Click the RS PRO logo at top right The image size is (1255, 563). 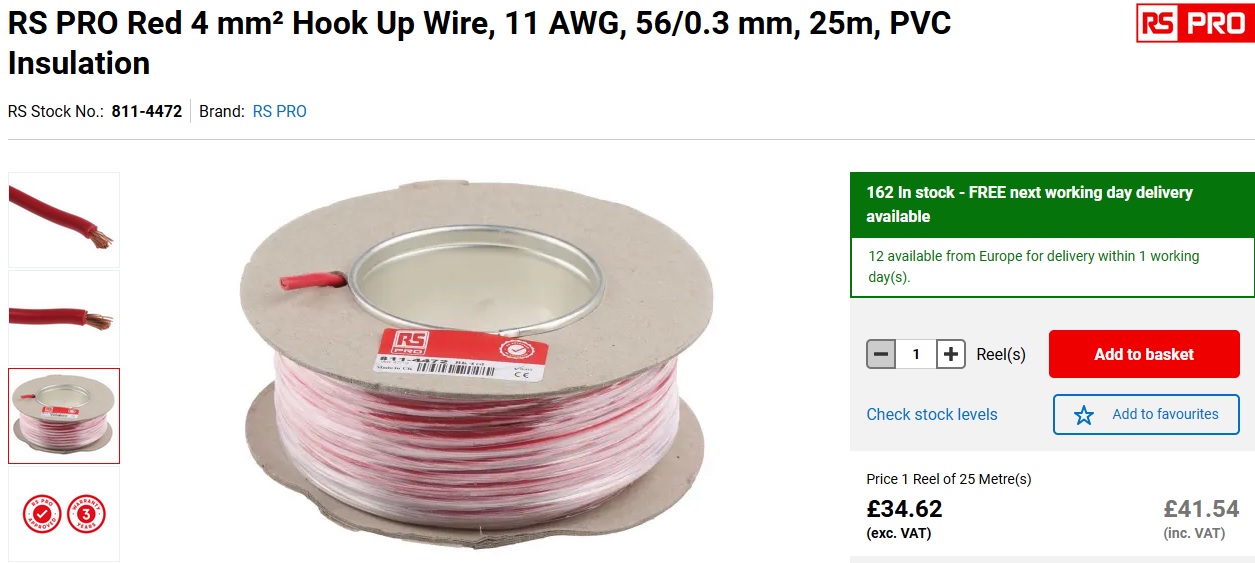click(x=1195, y=23)
